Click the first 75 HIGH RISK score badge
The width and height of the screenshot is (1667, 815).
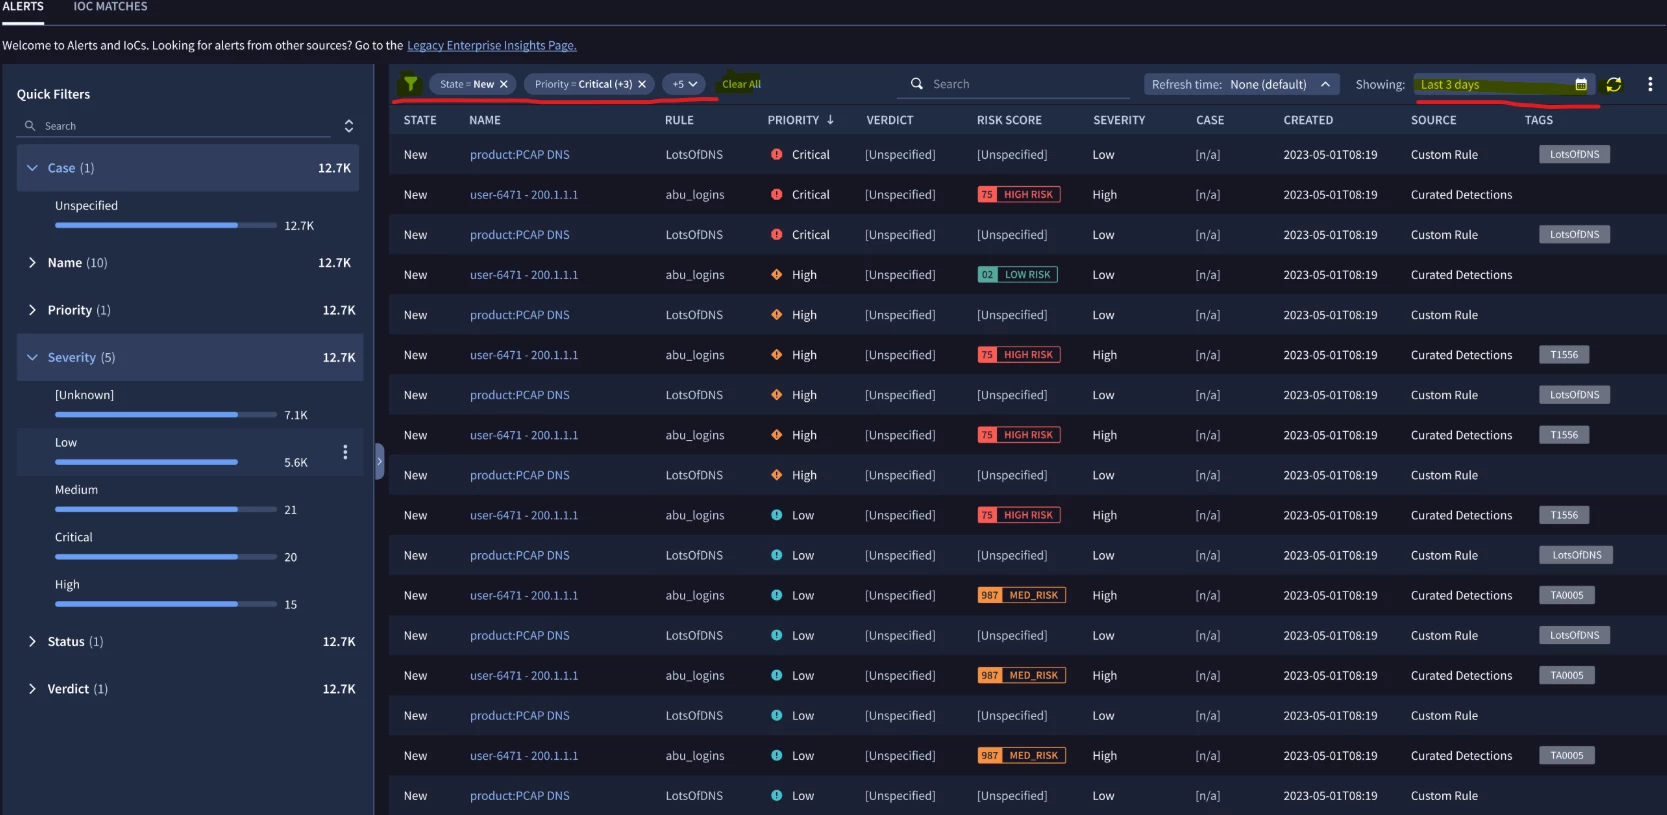(1019, 195)
